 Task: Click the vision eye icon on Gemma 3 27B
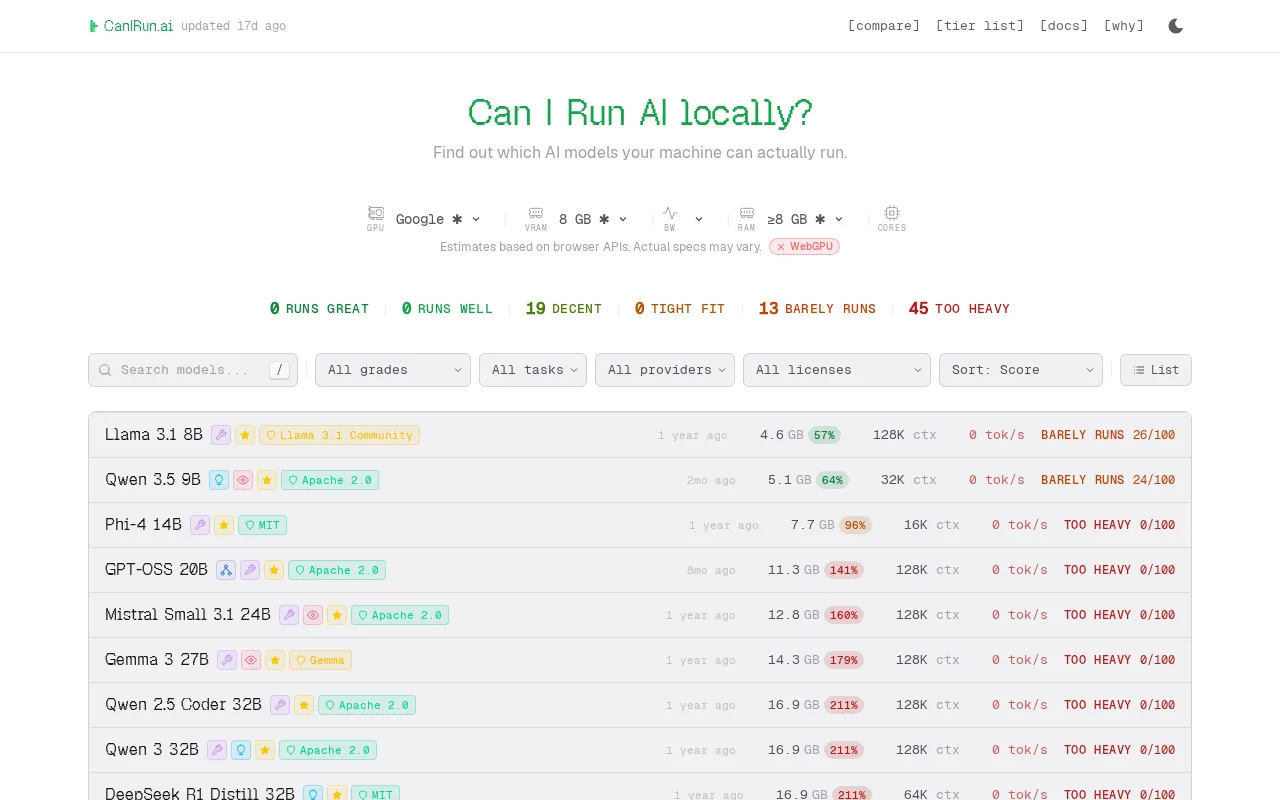pos(251,660)
